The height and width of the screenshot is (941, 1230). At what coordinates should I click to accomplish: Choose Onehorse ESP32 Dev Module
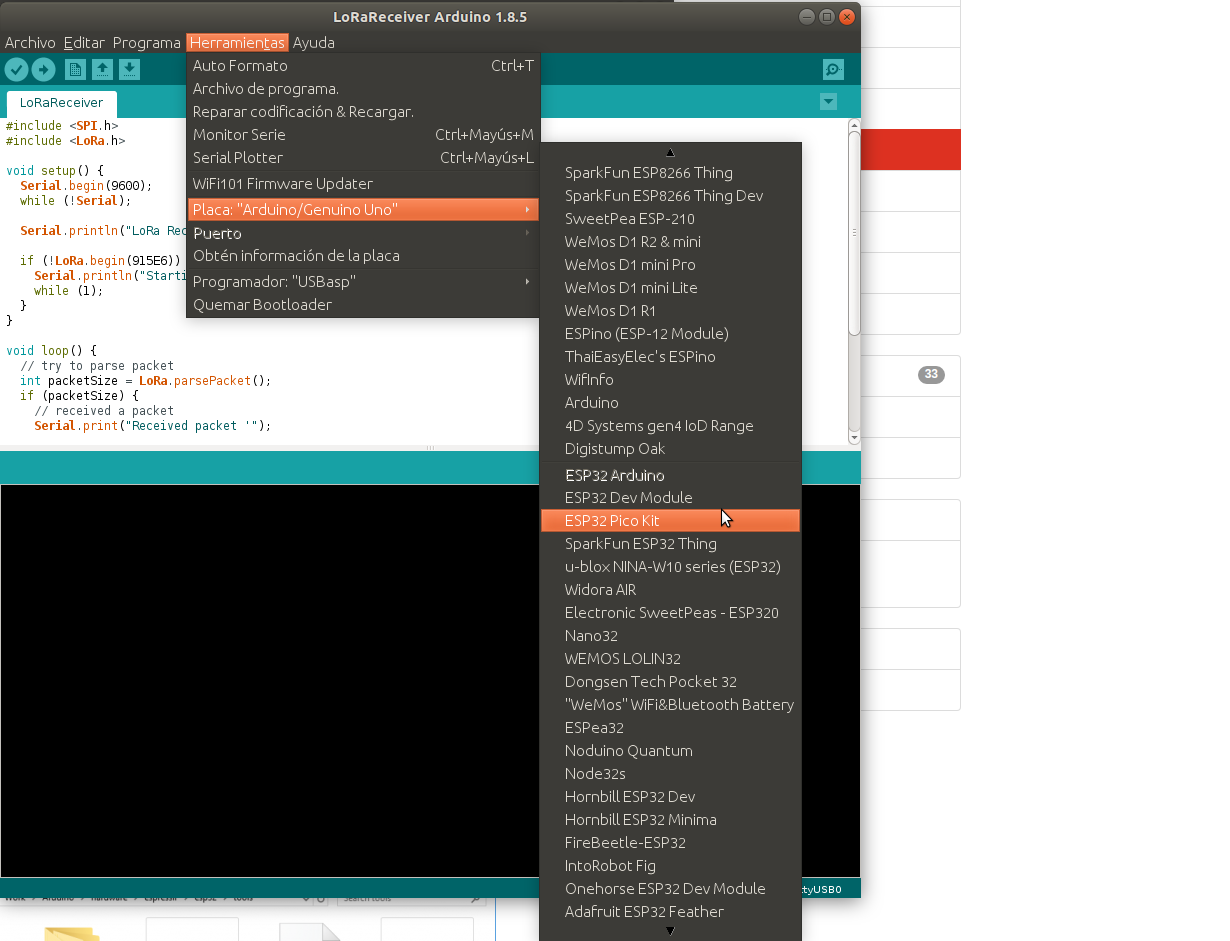(x=670, y=889)
